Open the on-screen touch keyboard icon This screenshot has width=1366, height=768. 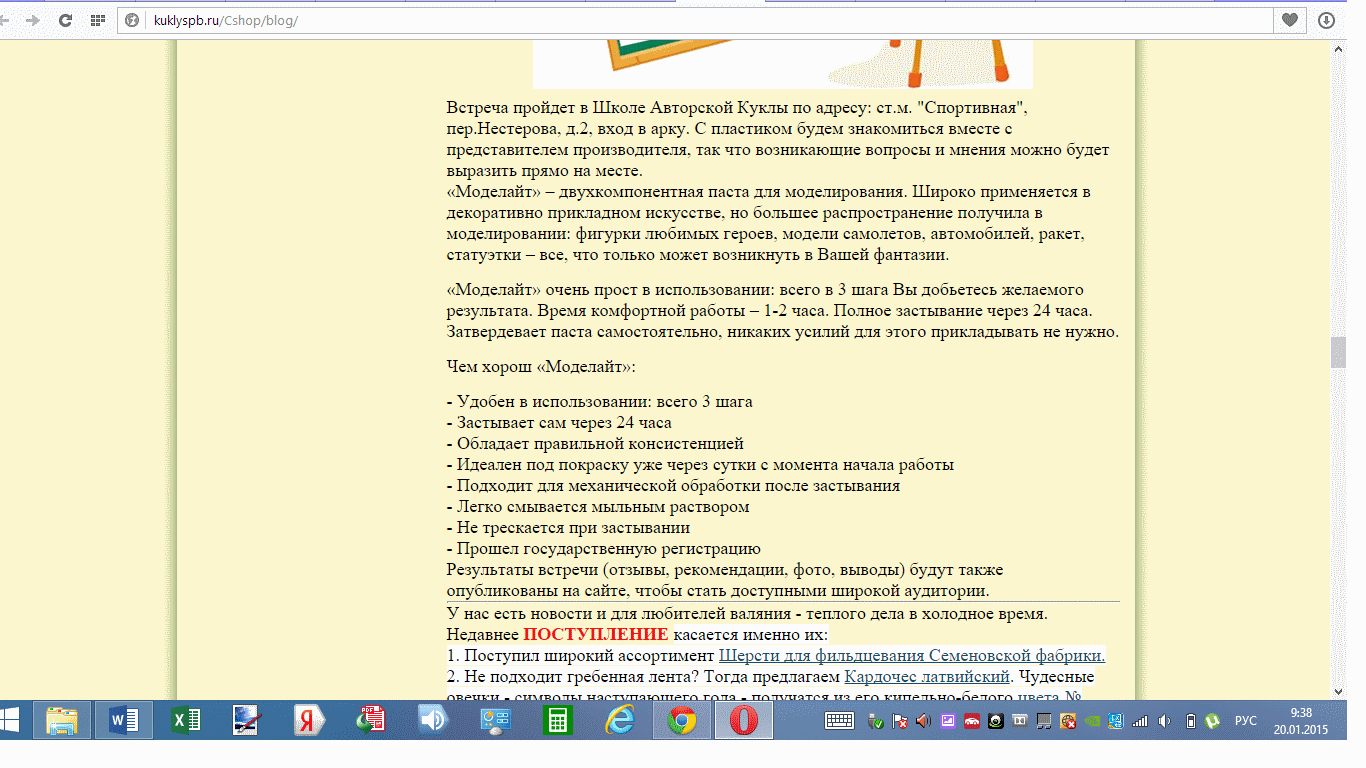839,721
